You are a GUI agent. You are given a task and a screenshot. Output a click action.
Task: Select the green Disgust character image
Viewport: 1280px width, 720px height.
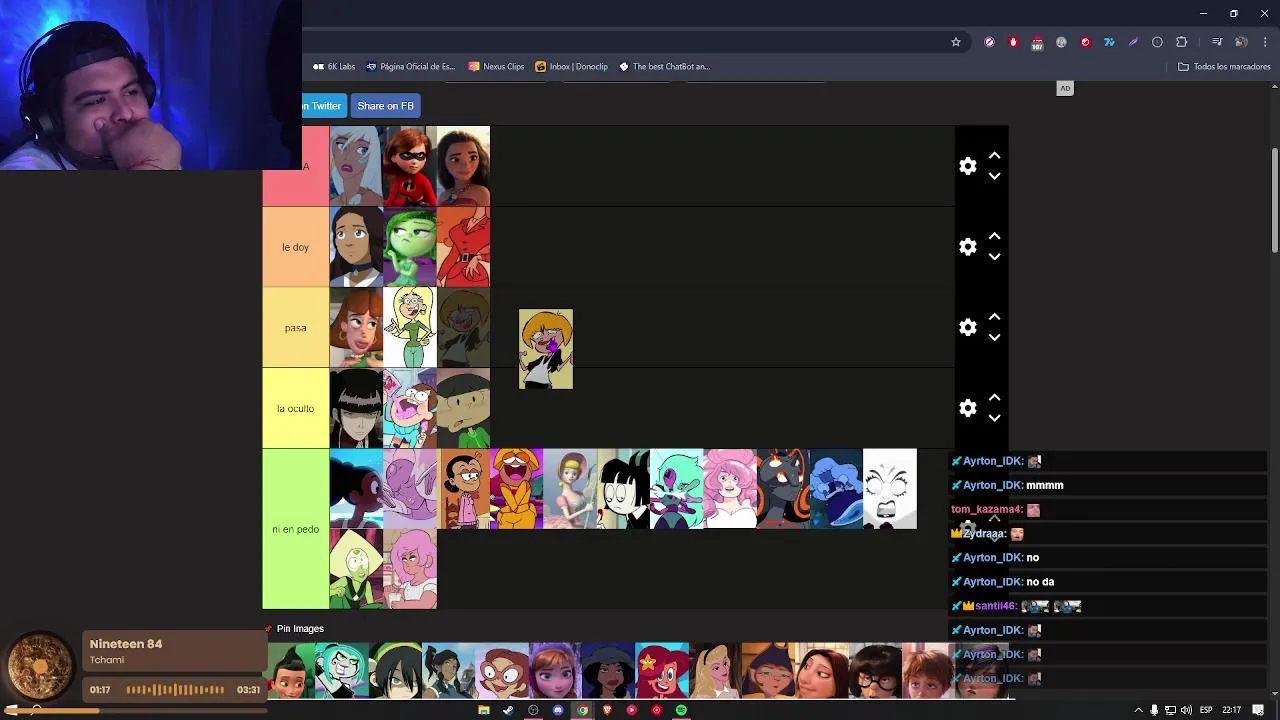click(x=410, y=247)
